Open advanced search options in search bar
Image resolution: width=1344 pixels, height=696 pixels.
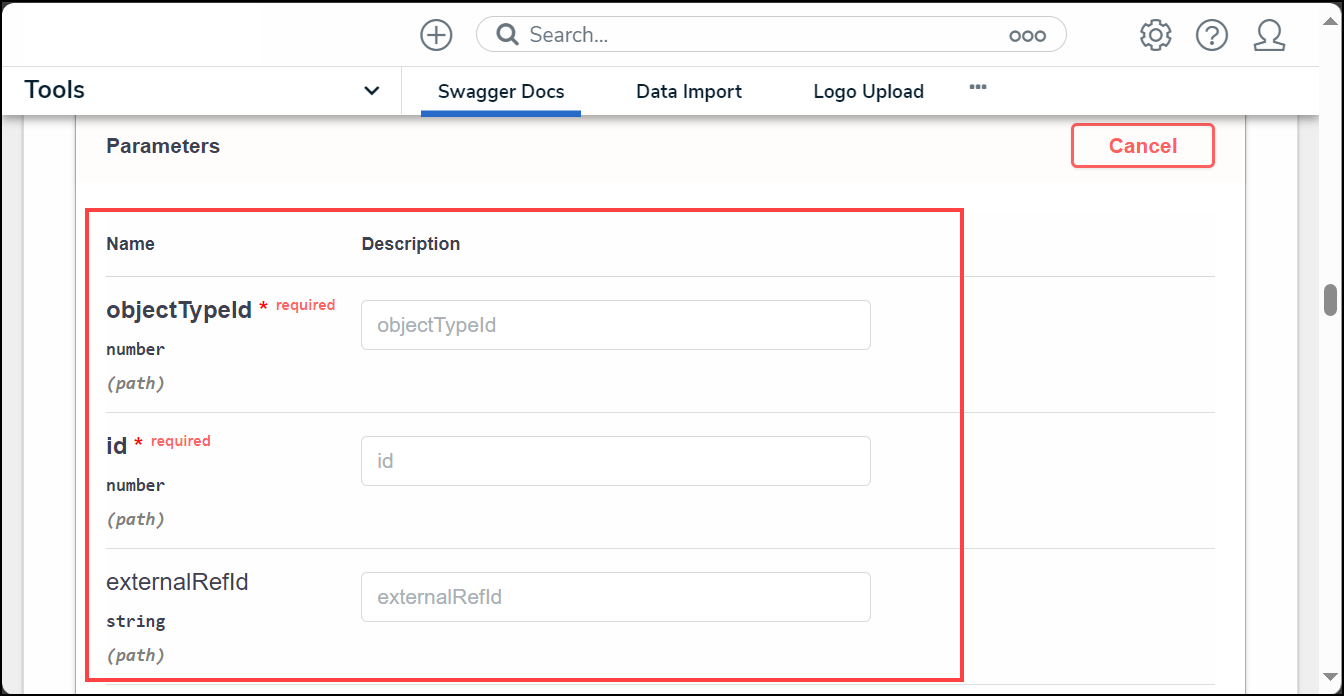pos(1027,36)
